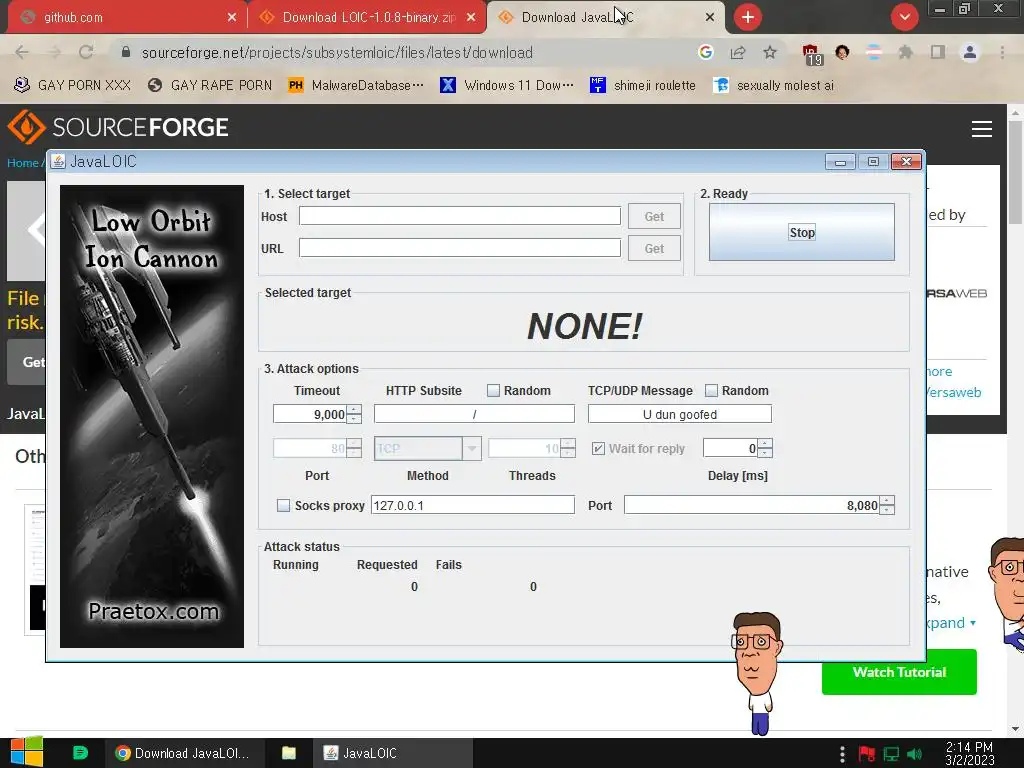Click the extension avatar face icon
The height and width of the screenshot is (768, 1024).
click(842, 52)
